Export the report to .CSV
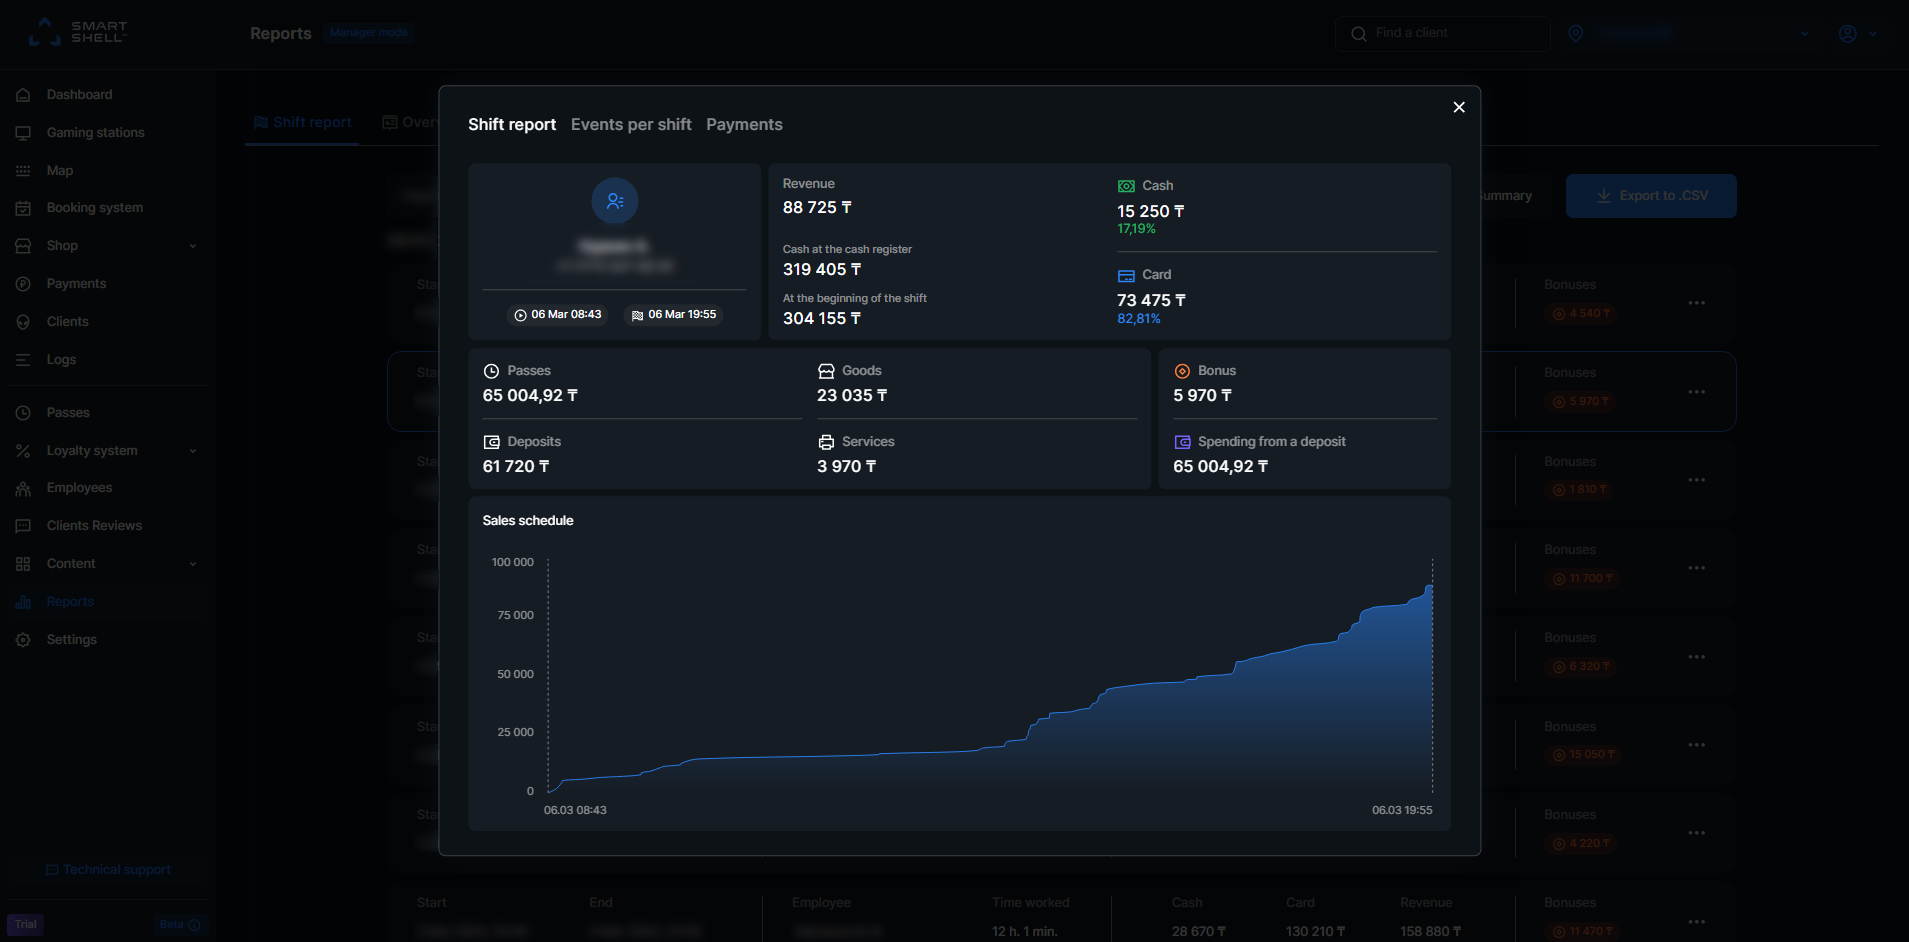Image resolution: width=1909 pixels, height=942 pixels. click(1650, 195)
